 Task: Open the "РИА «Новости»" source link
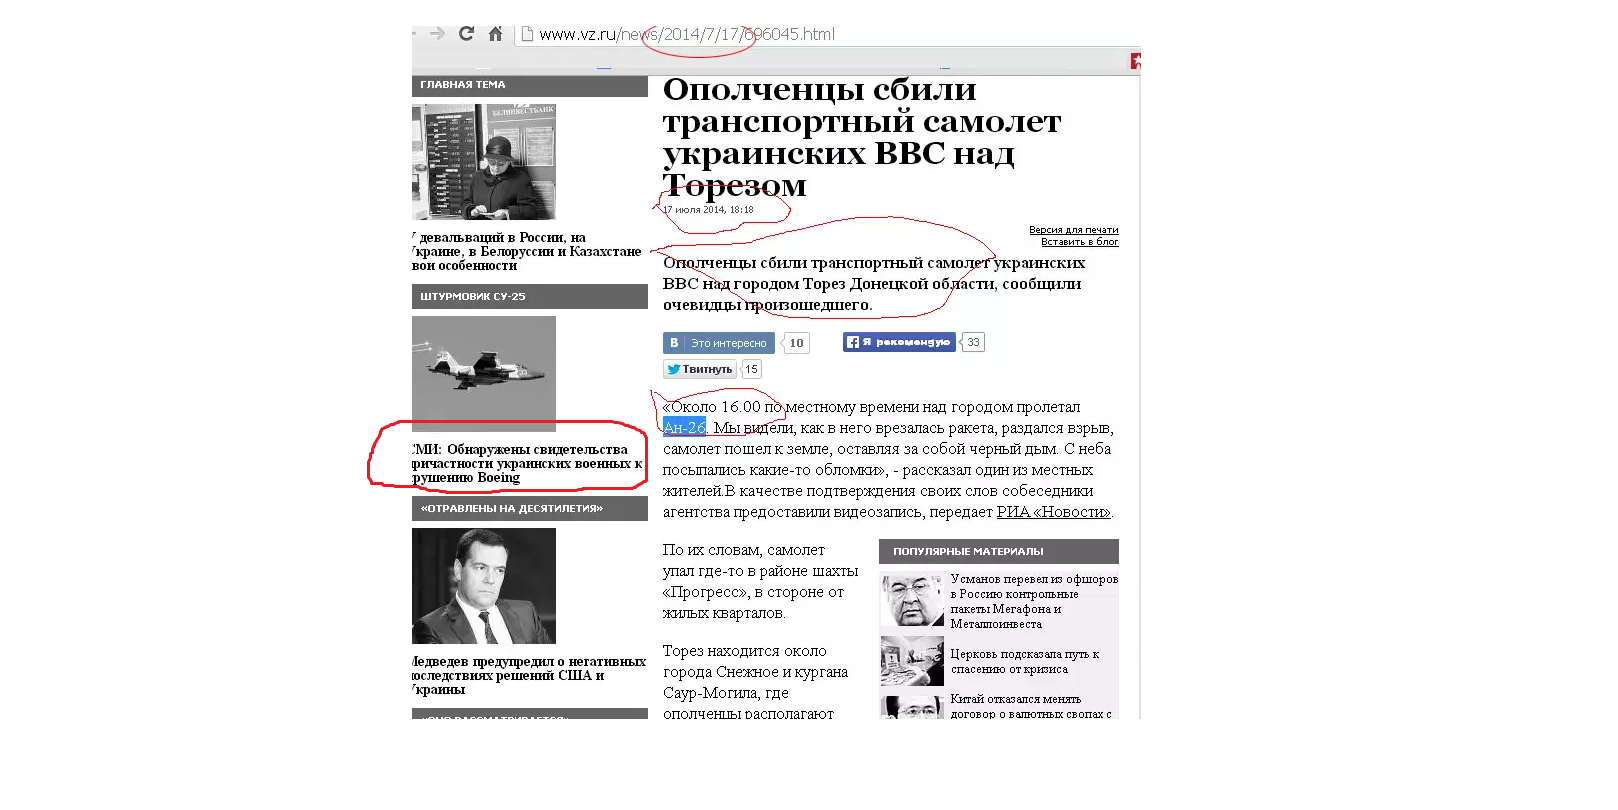(x=1053, y=512)
